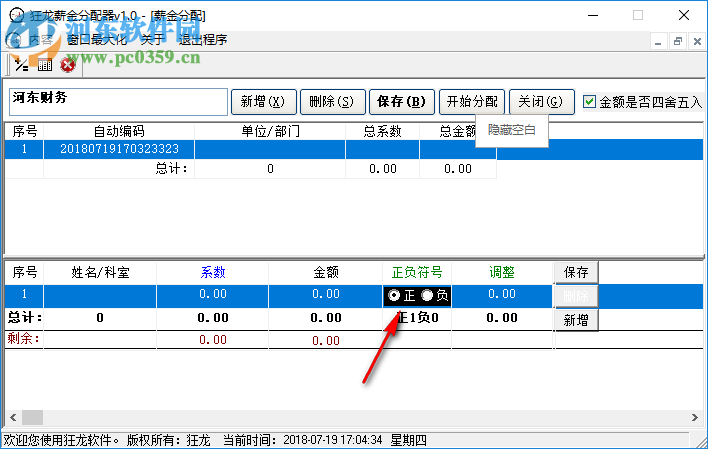This screenshot has height=449, width=708.
Task: Click the horizontal scrollbar thumb
Action: tap(33, 417)
